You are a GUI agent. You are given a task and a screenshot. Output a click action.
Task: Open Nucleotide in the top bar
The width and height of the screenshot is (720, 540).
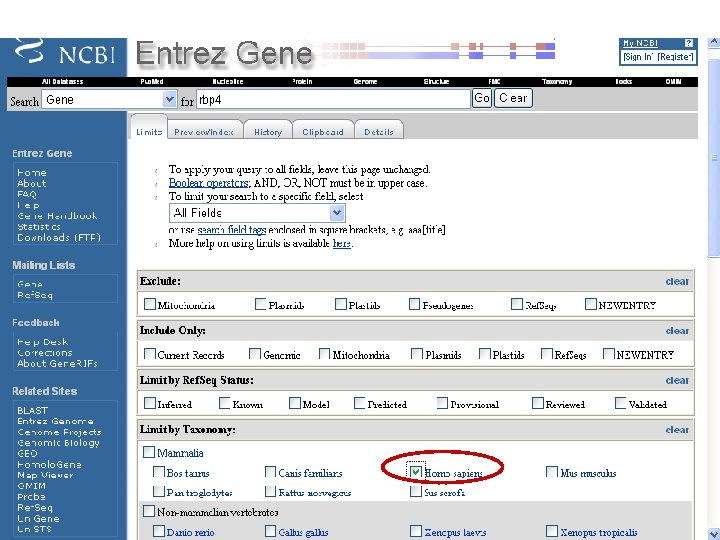[228, 82]
